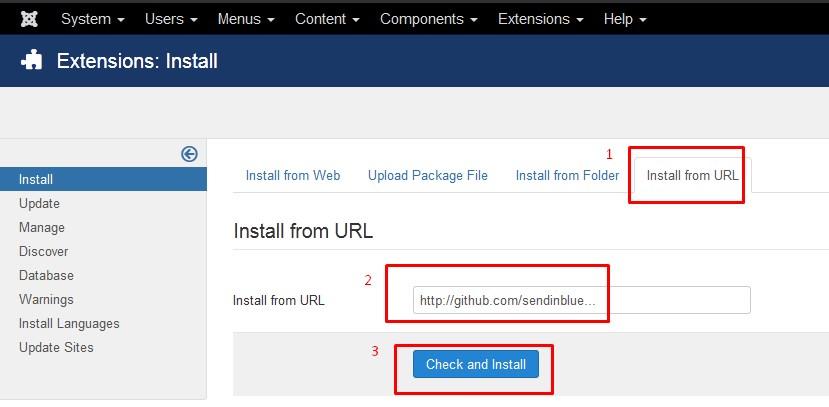Select Update Sites in the sidebar
This screenshot has width=829, height=407.
coord(56,347)
